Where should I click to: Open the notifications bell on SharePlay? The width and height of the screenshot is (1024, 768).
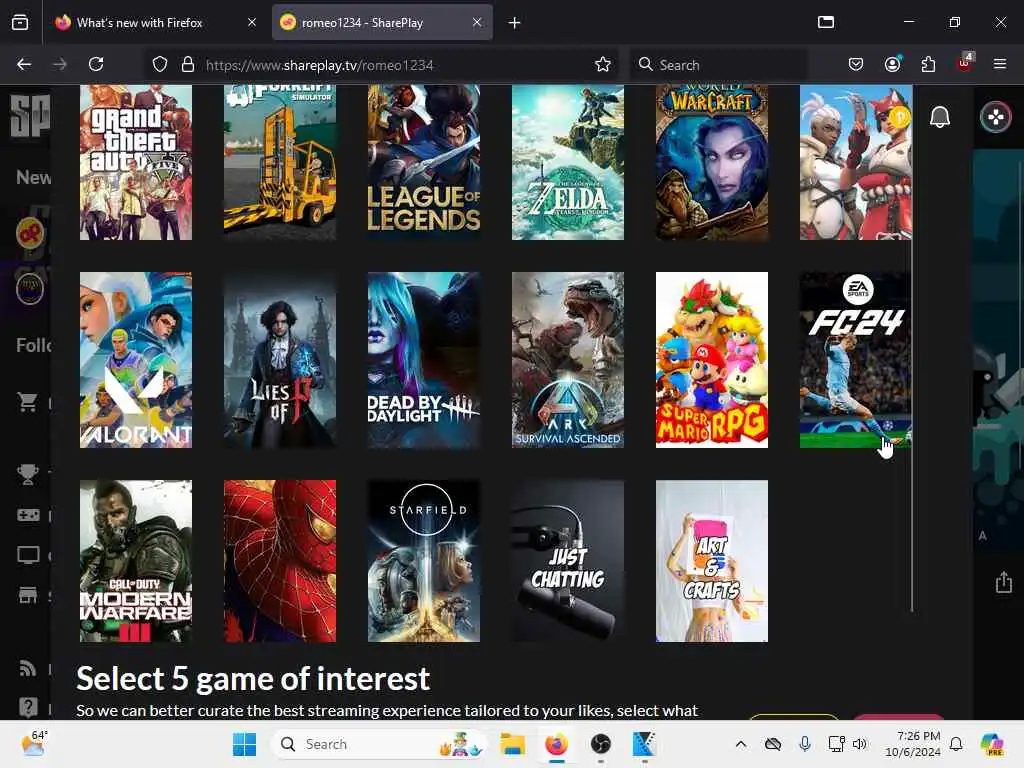click(940, 118)
